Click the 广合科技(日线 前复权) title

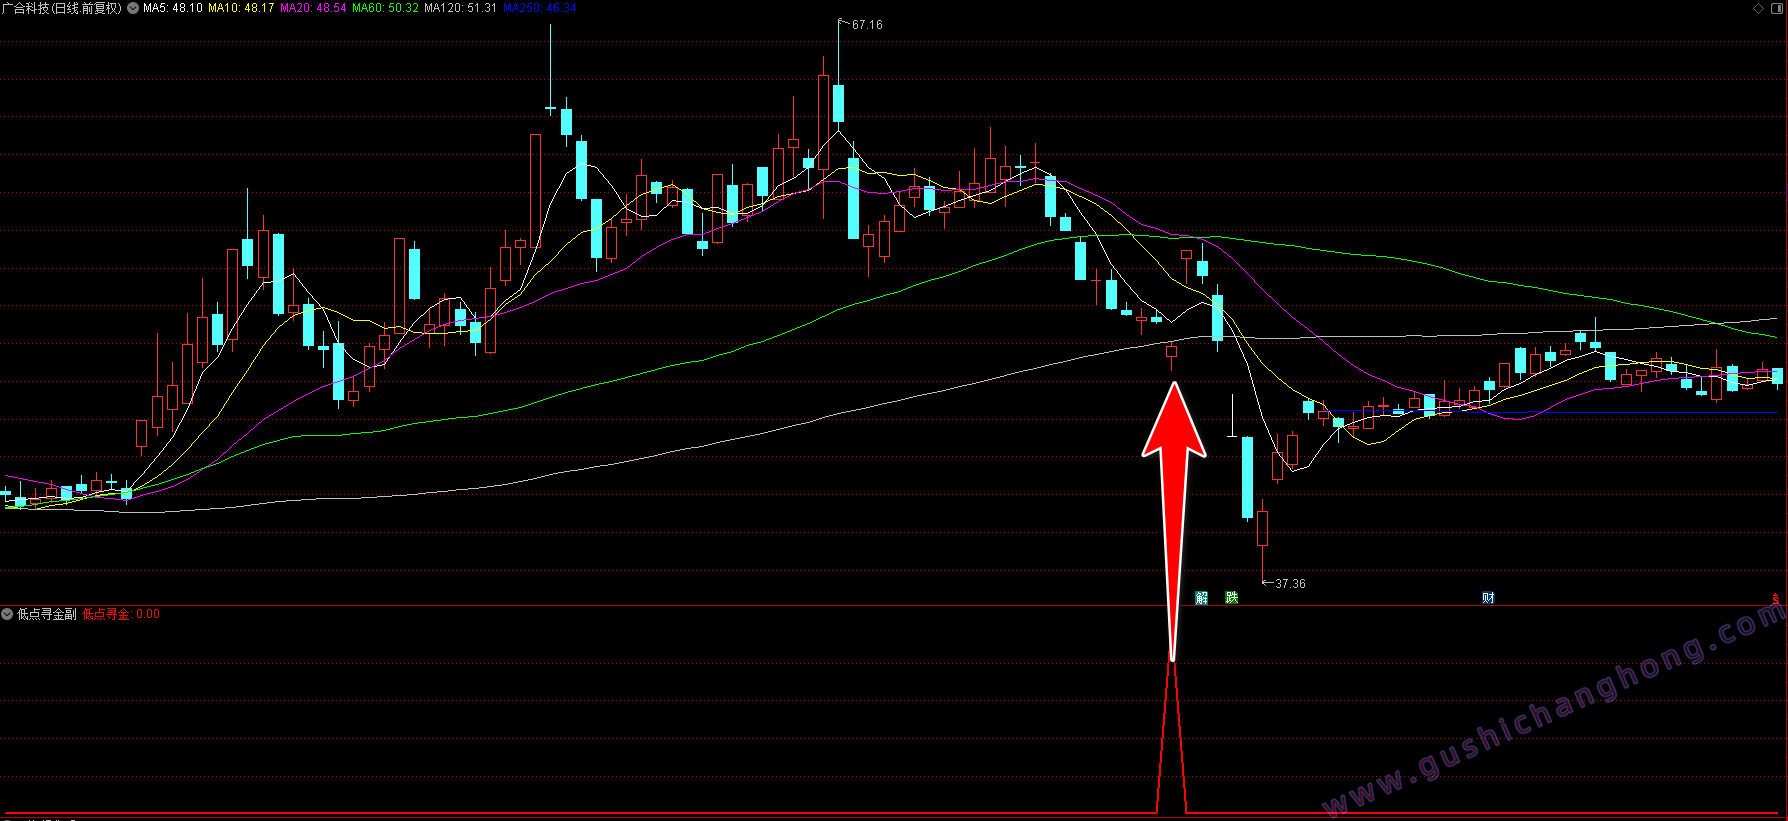pos(62,8)
